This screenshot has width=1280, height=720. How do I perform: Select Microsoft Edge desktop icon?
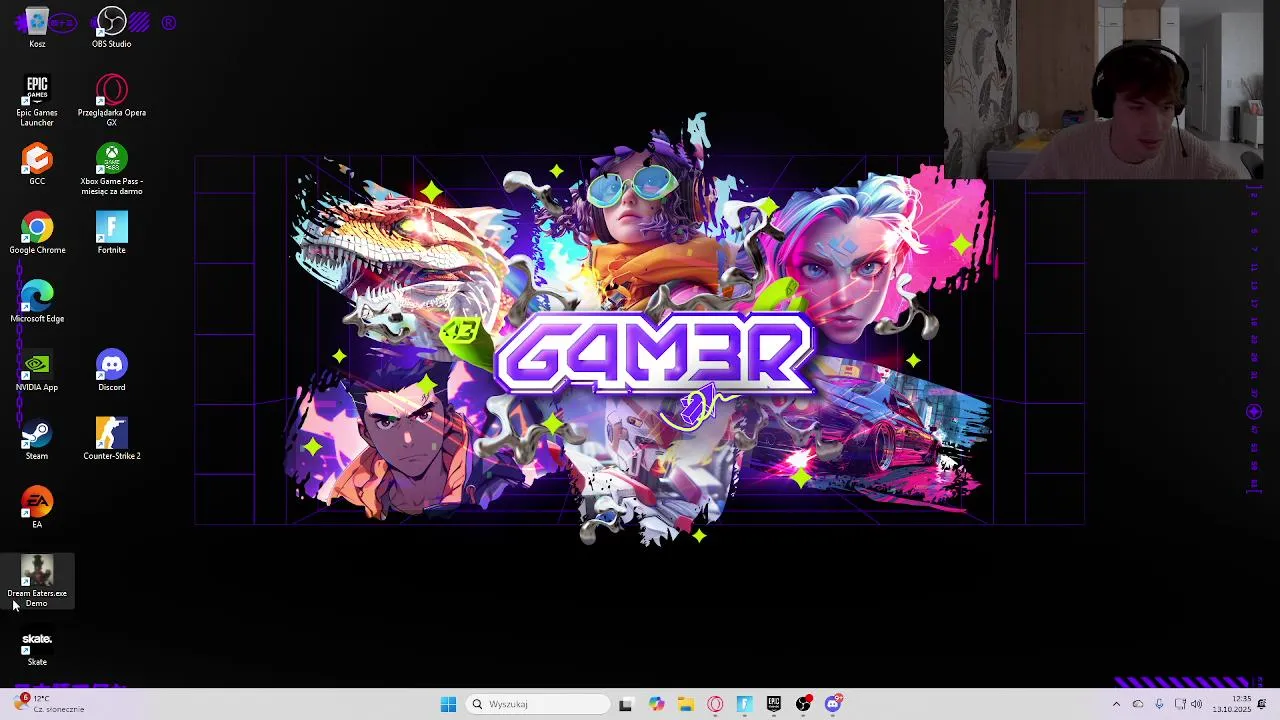[37, 302]
